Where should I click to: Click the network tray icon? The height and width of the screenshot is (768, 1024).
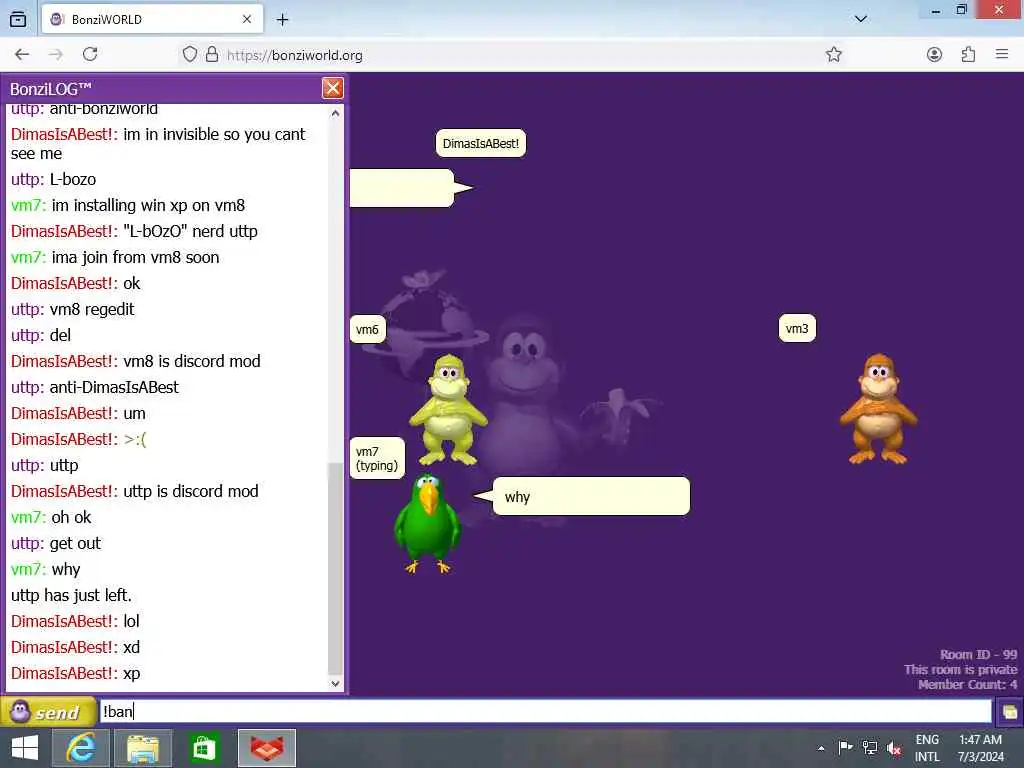(869, 748)
